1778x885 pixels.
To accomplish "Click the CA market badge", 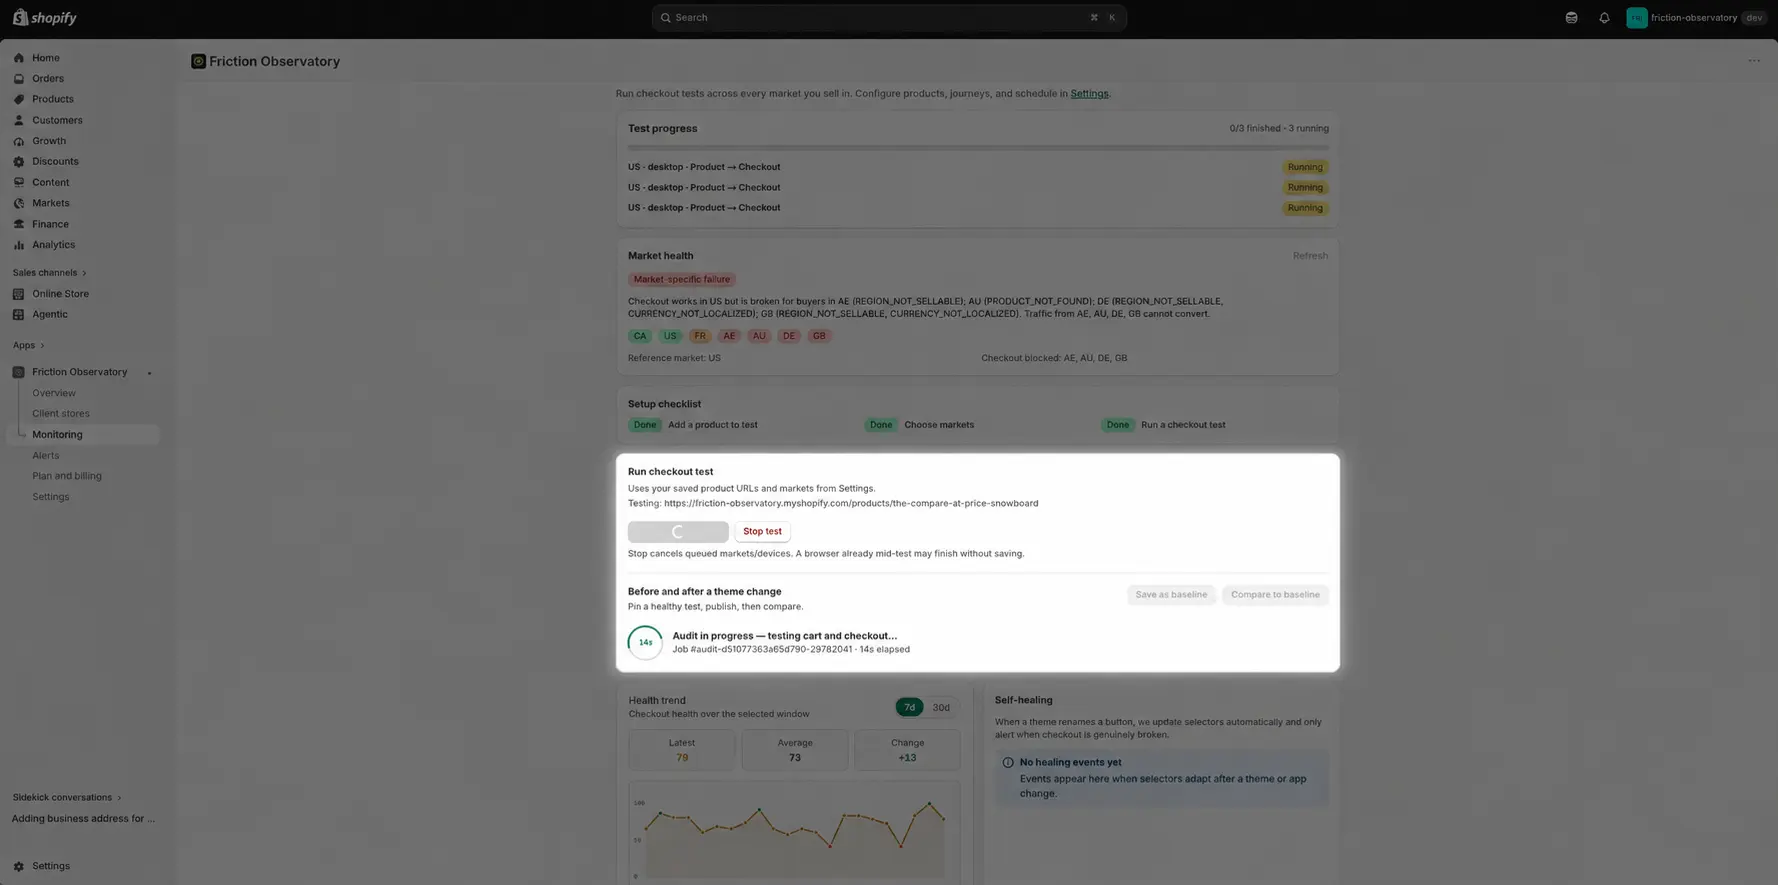I will [640, 336].
